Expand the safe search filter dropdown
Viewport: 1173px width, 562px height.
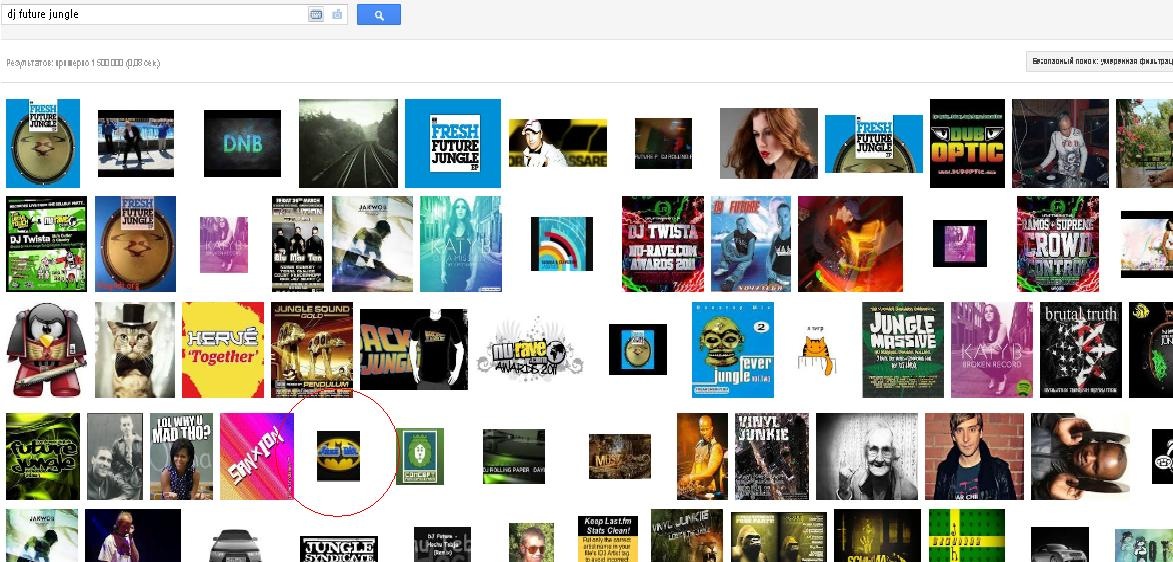pyautogui.click(x=1099, y=62)
